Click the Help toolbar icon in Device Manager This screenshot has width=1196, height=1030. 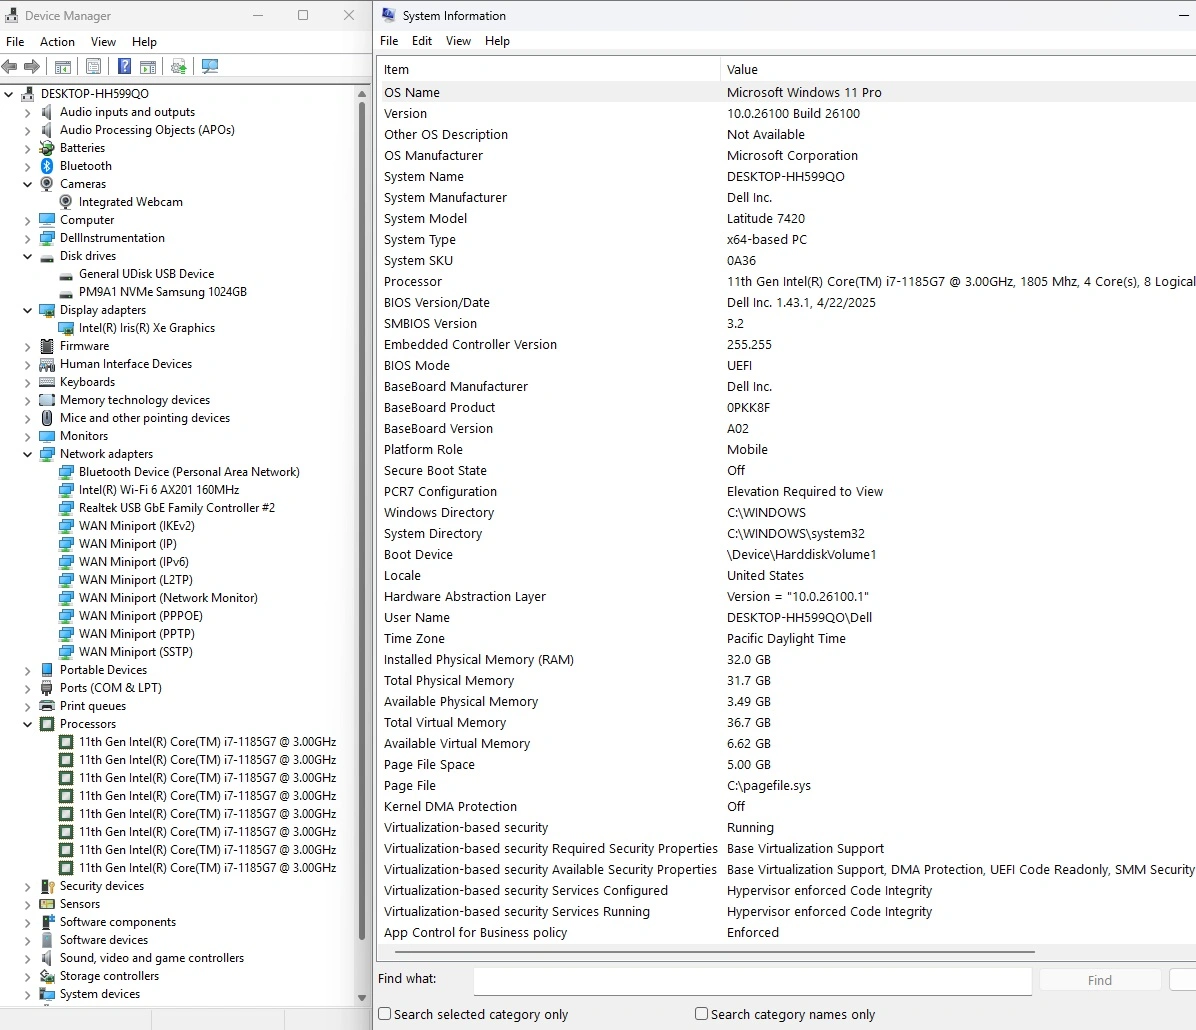point(124,66)
